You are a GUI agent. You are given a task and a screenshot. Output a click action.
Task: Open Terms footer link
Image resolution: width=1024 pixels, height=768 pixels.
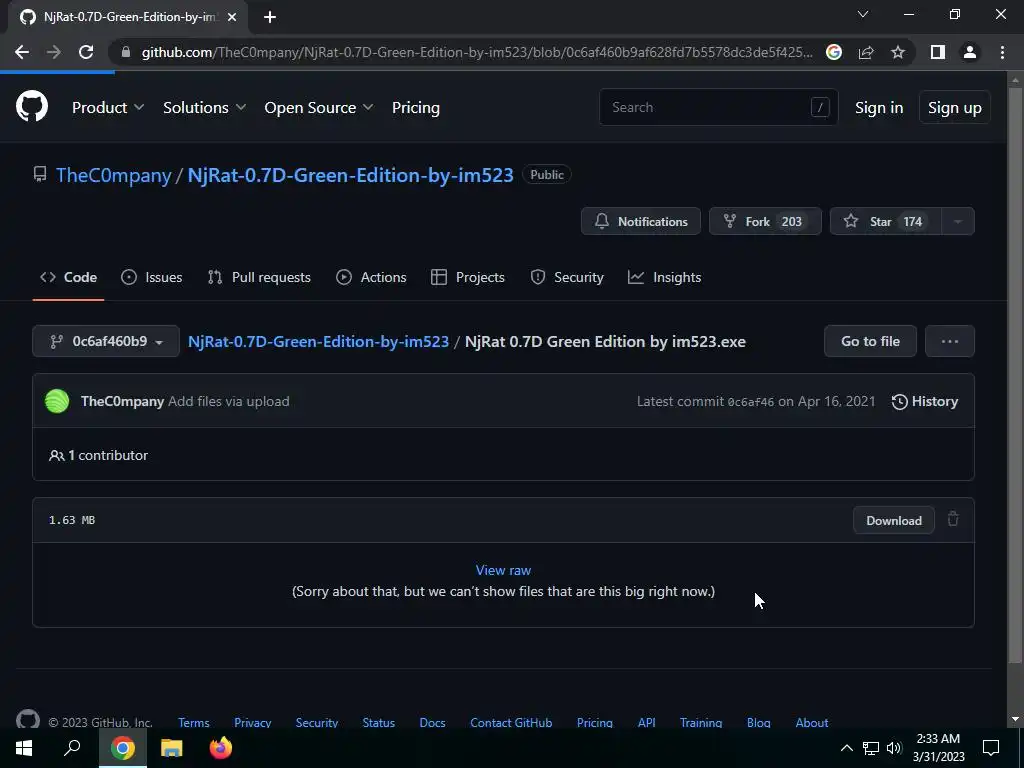point(194,722)
